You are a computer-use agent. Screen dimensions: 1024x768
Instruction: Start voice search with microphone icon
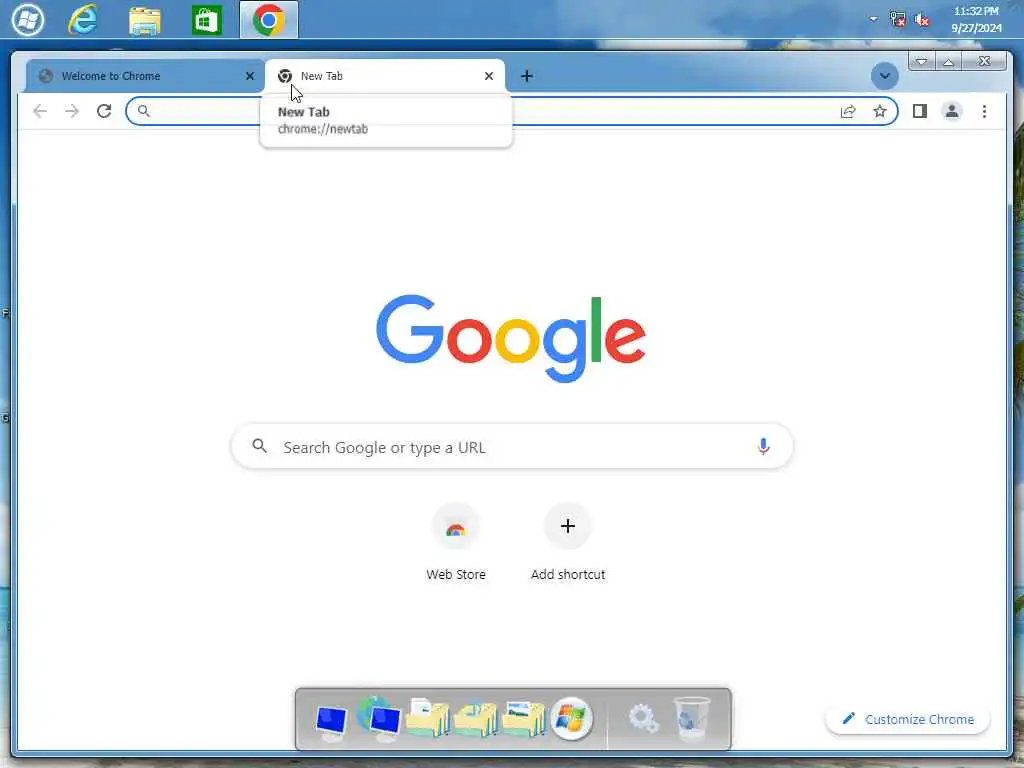click(x=763, y=447)
